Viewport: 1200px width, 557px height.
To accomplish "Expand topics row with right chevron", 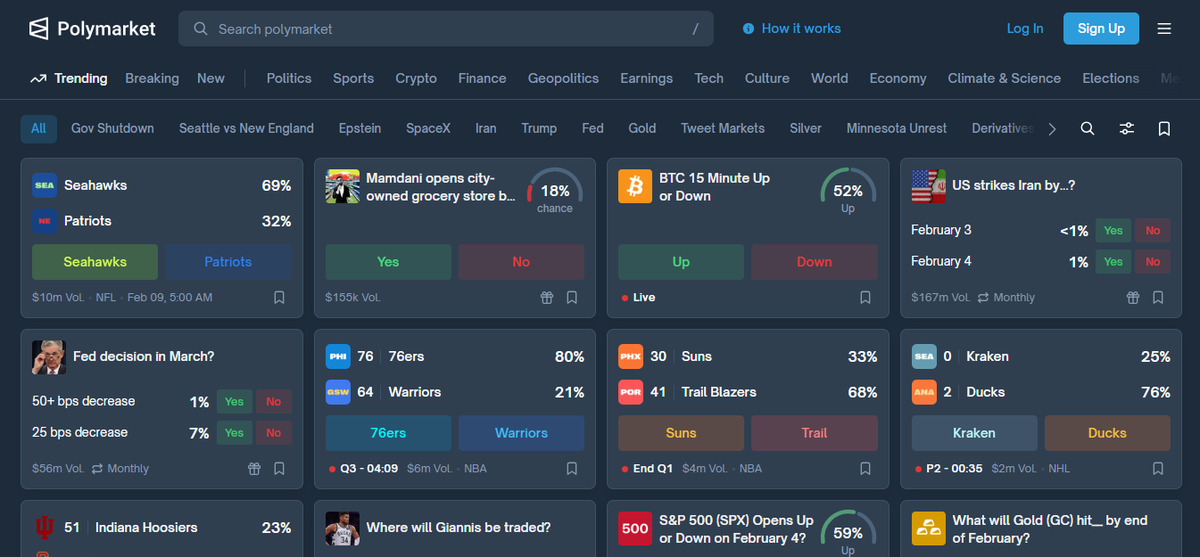I will (1052, 129).
